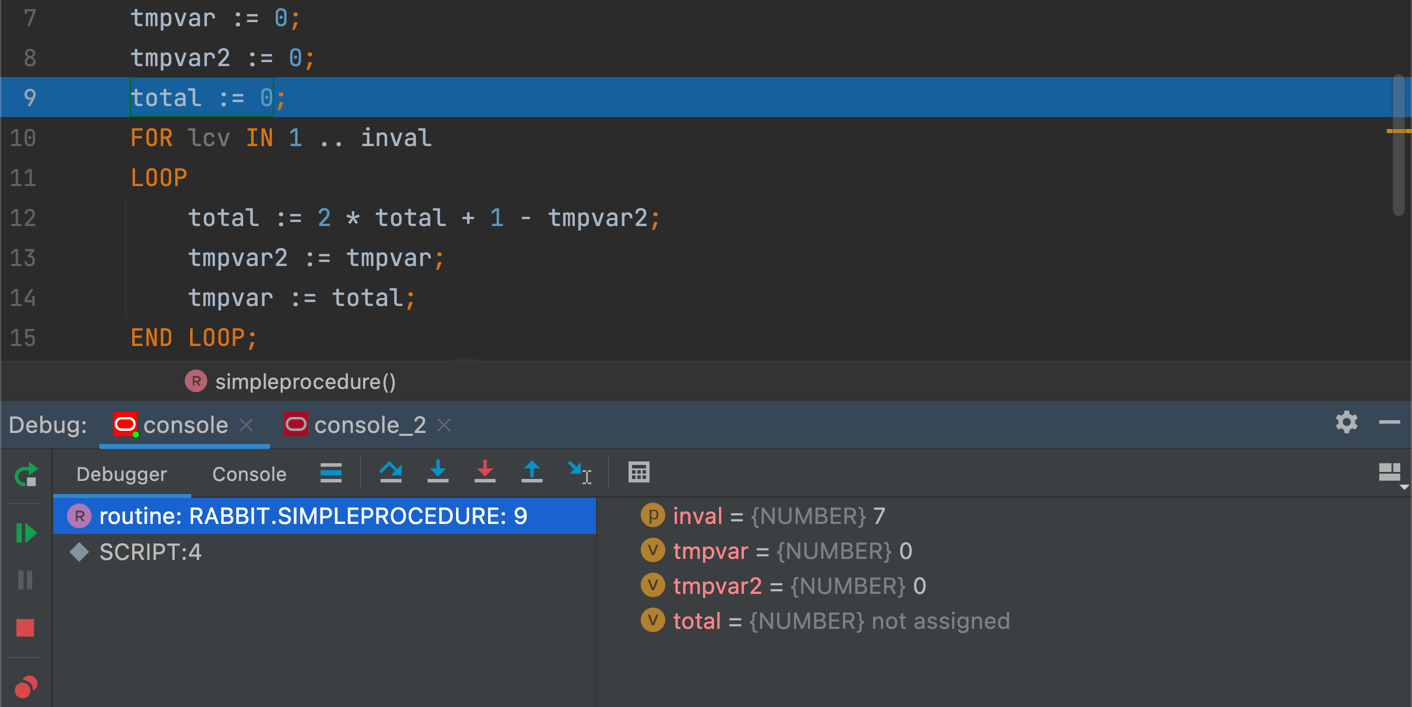This screenshot has height=707, width=1412.
Task: Force step into with the red arrow
Action: (484, 472)
